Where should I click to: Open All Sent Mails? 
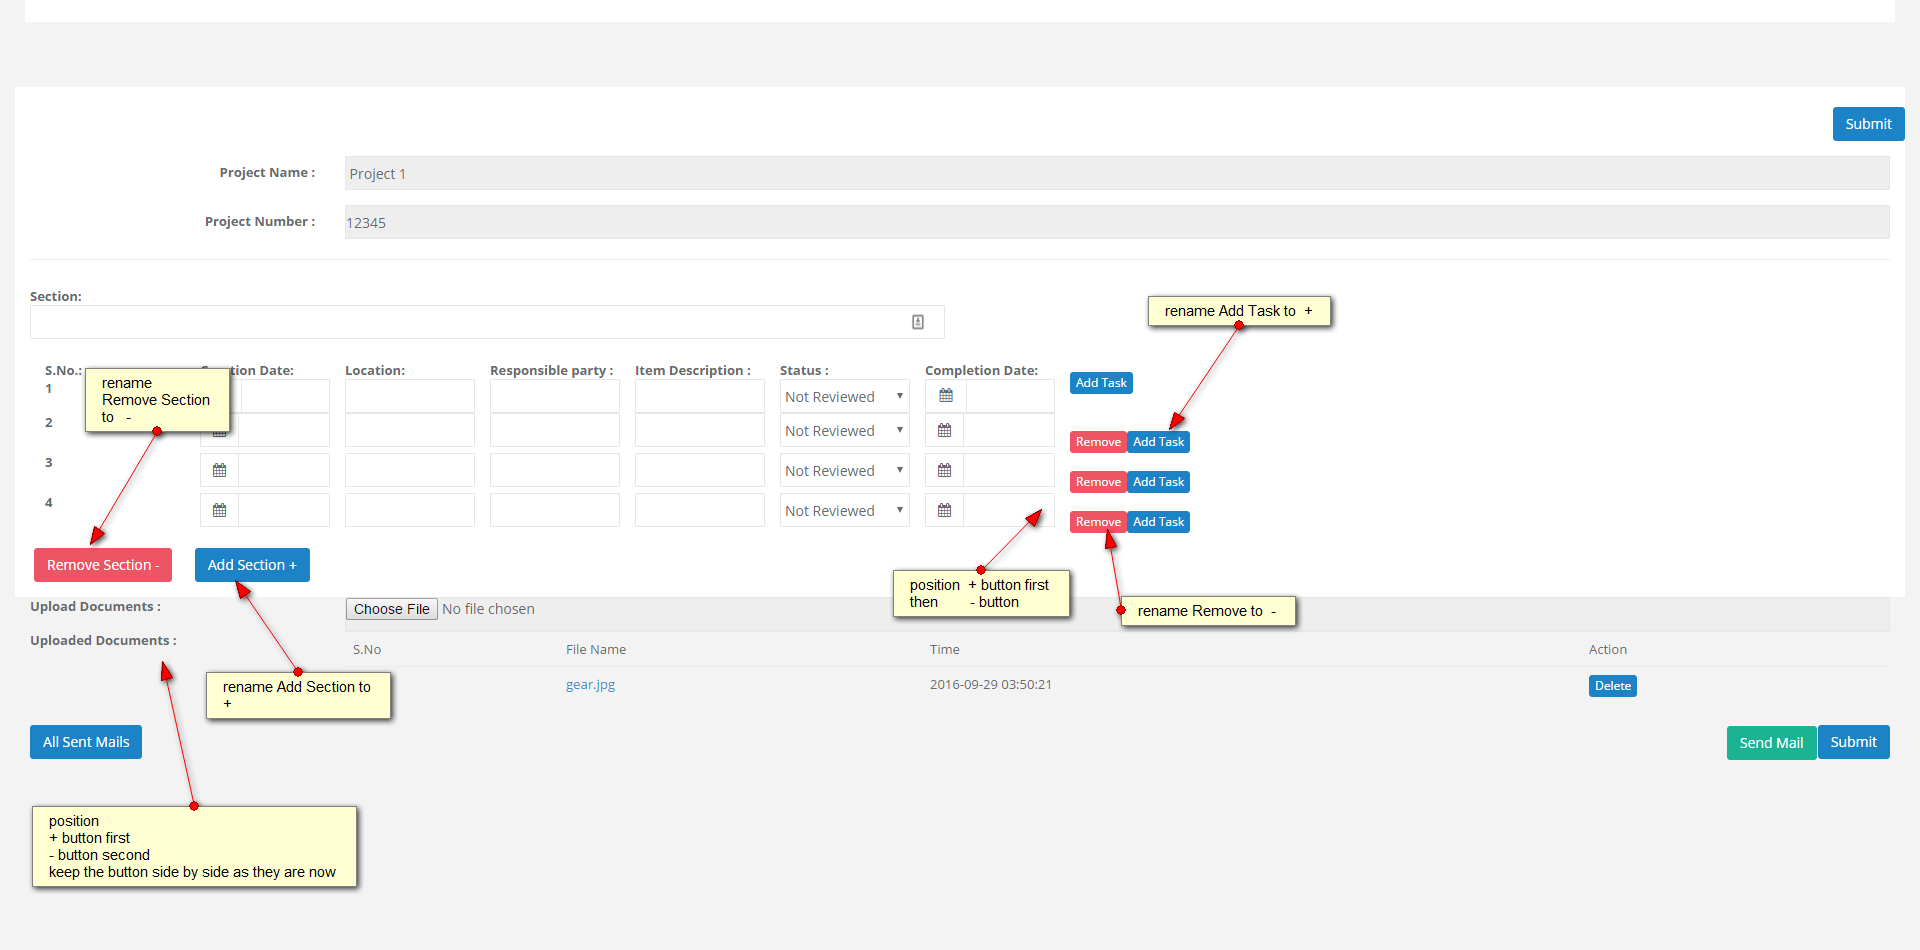point(86,742)
